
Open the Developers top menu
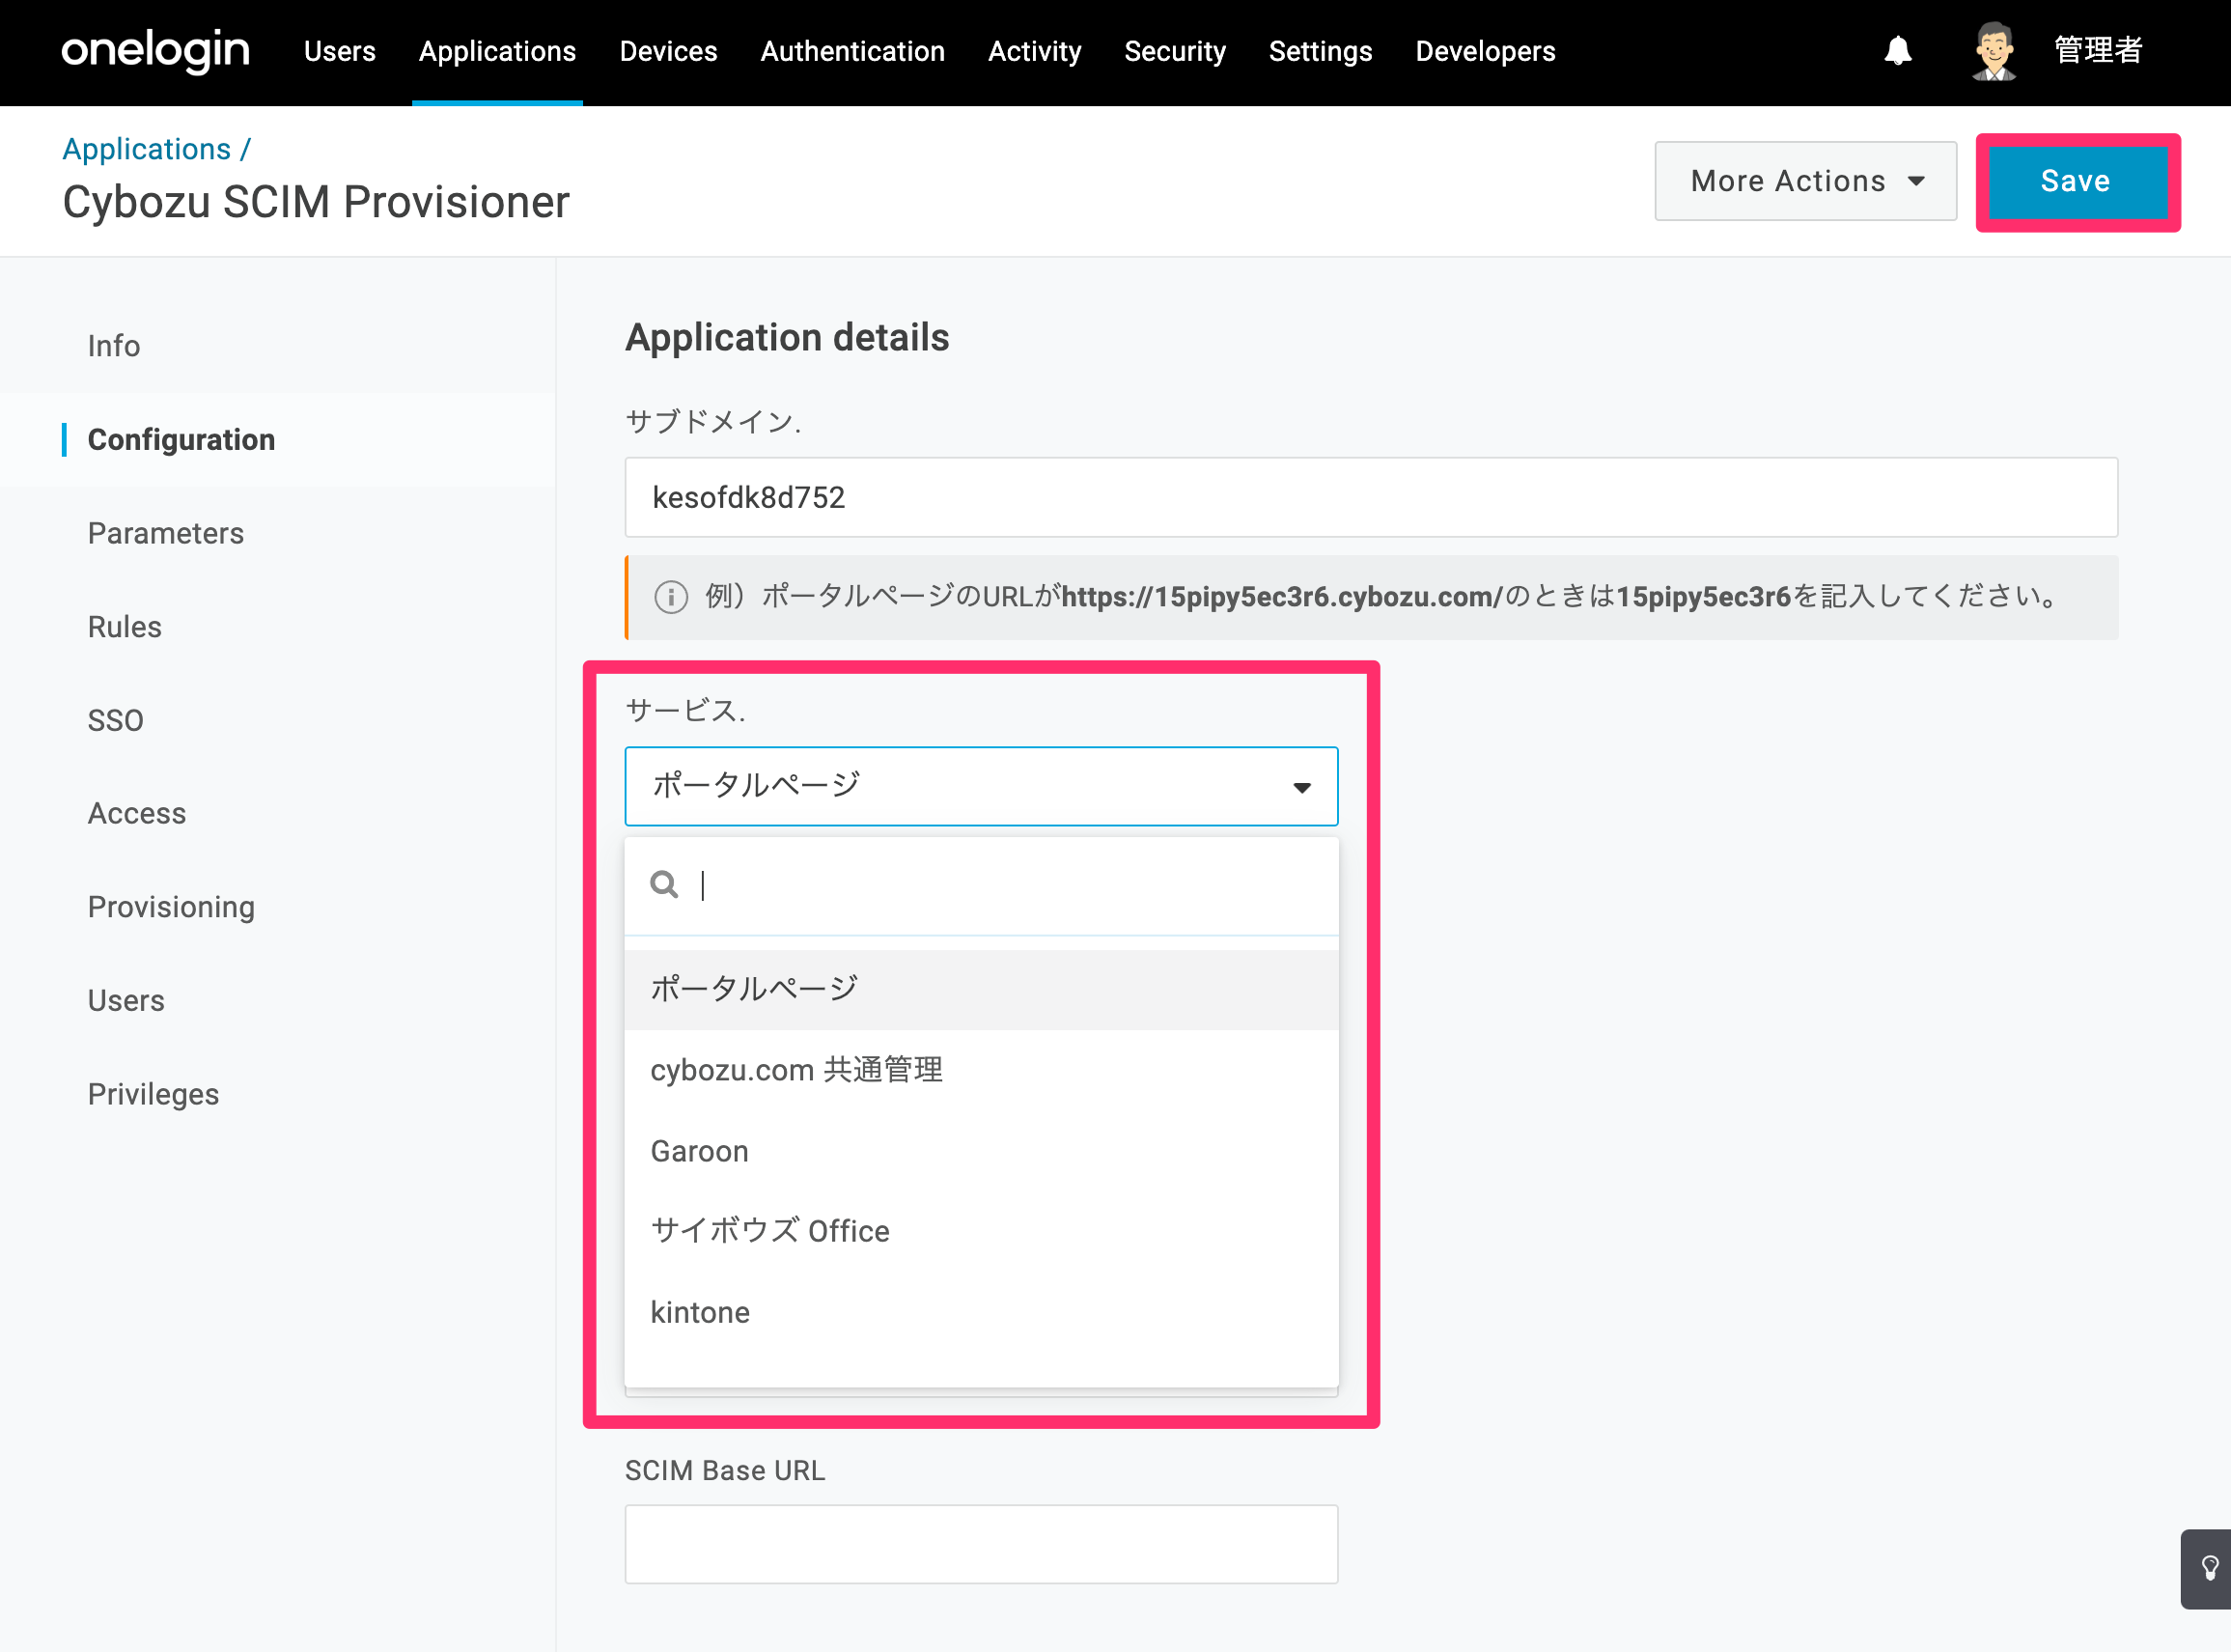(1485, 51)
